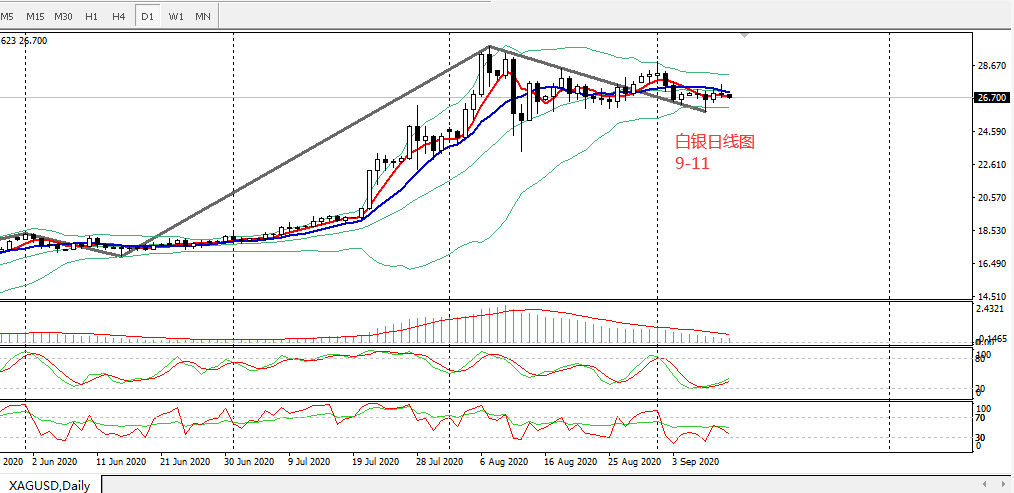Click the chart shift triangle marker
1014x493 pixels.
pos(745,36)
